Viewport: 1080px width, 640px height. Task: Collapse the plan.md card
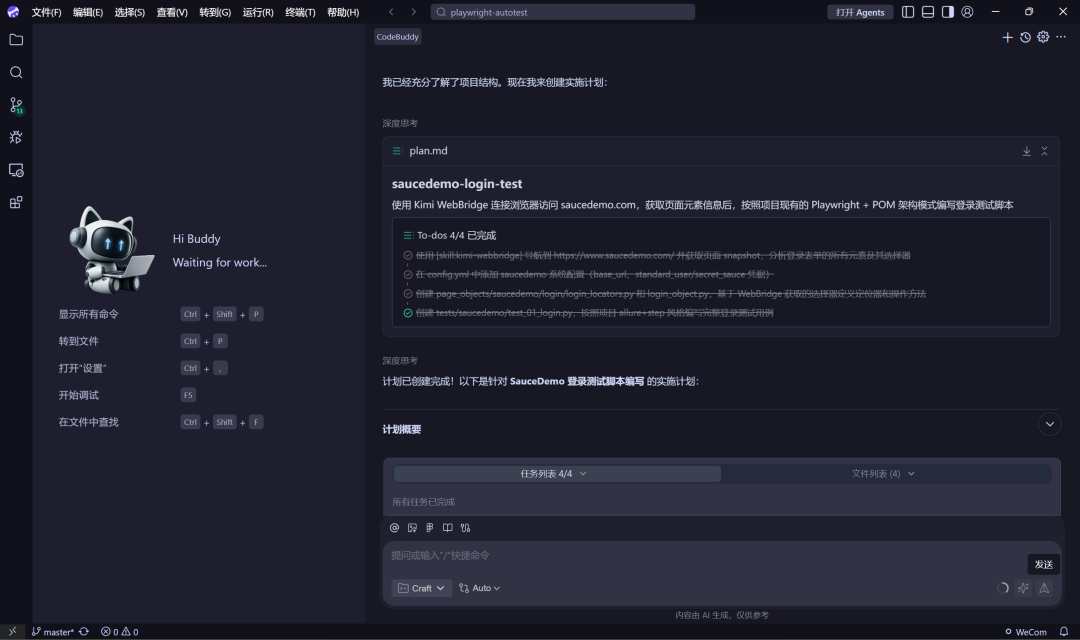tap(1044, 151)
